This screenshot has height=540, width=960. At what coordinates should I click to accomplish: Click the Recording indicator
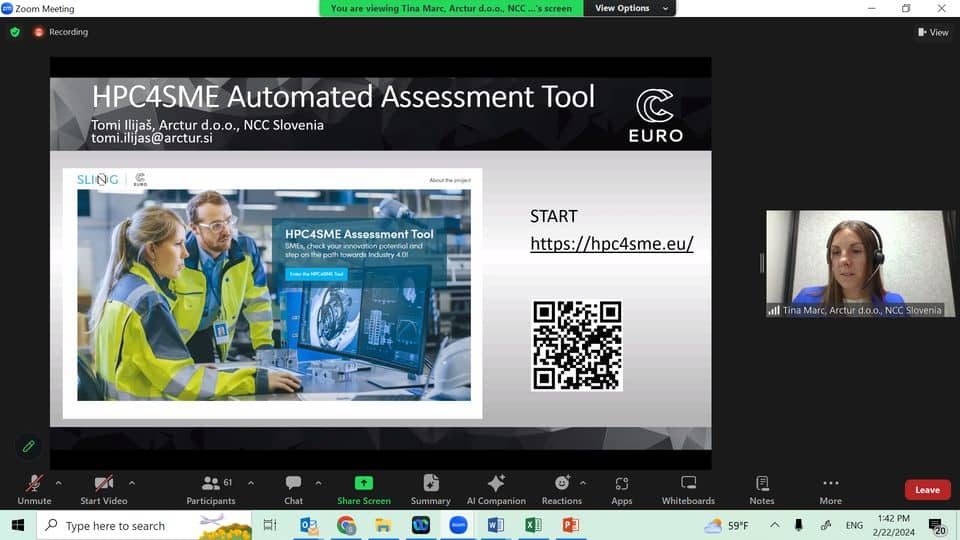pyautogui.click(x=61, y=32)
